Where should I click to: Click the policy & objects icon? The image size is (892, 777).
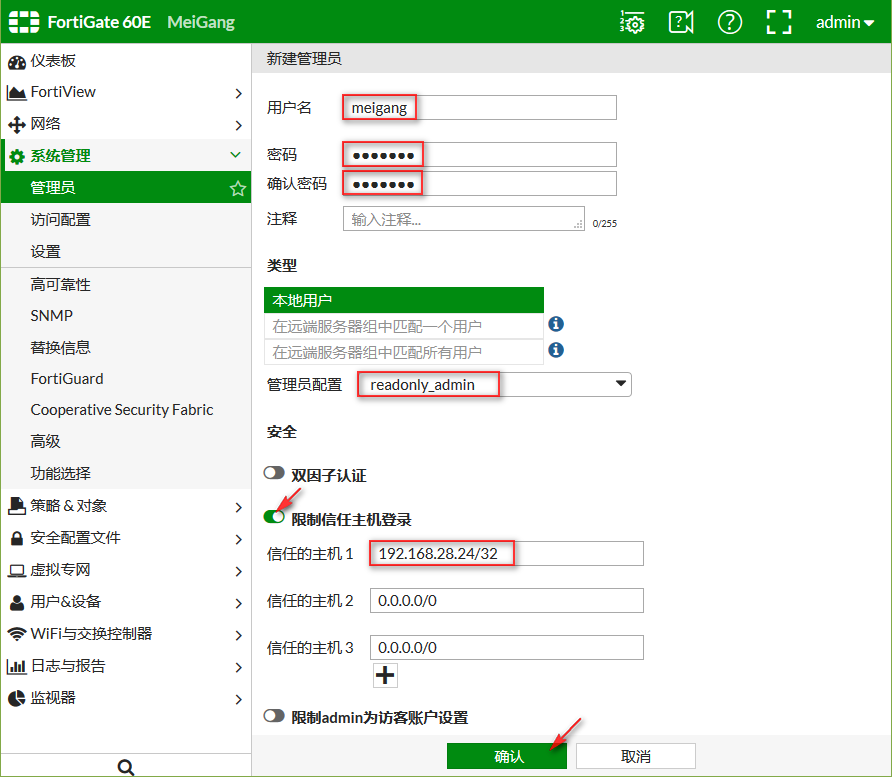pyautogui.click(x=17, y=506)
